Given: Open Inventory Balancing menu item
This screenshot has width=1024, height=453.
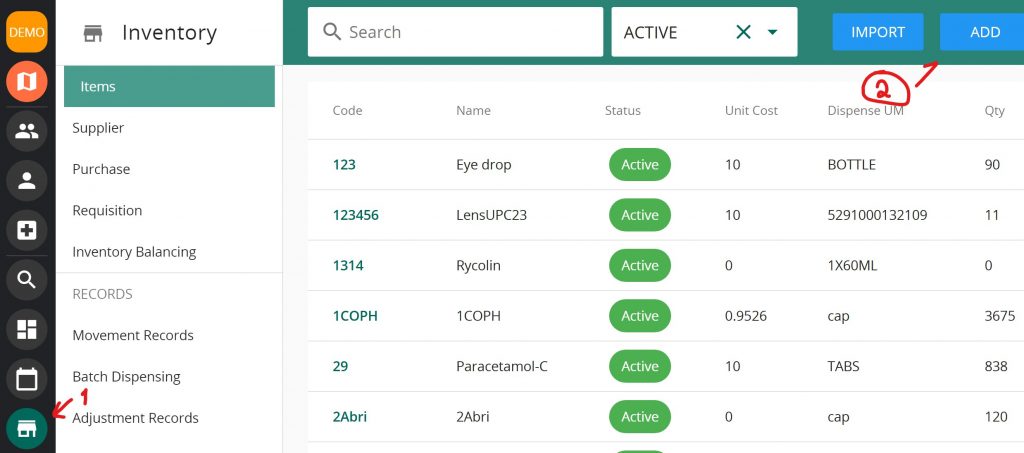Looking at the screenshot, I should click(134, 252).
